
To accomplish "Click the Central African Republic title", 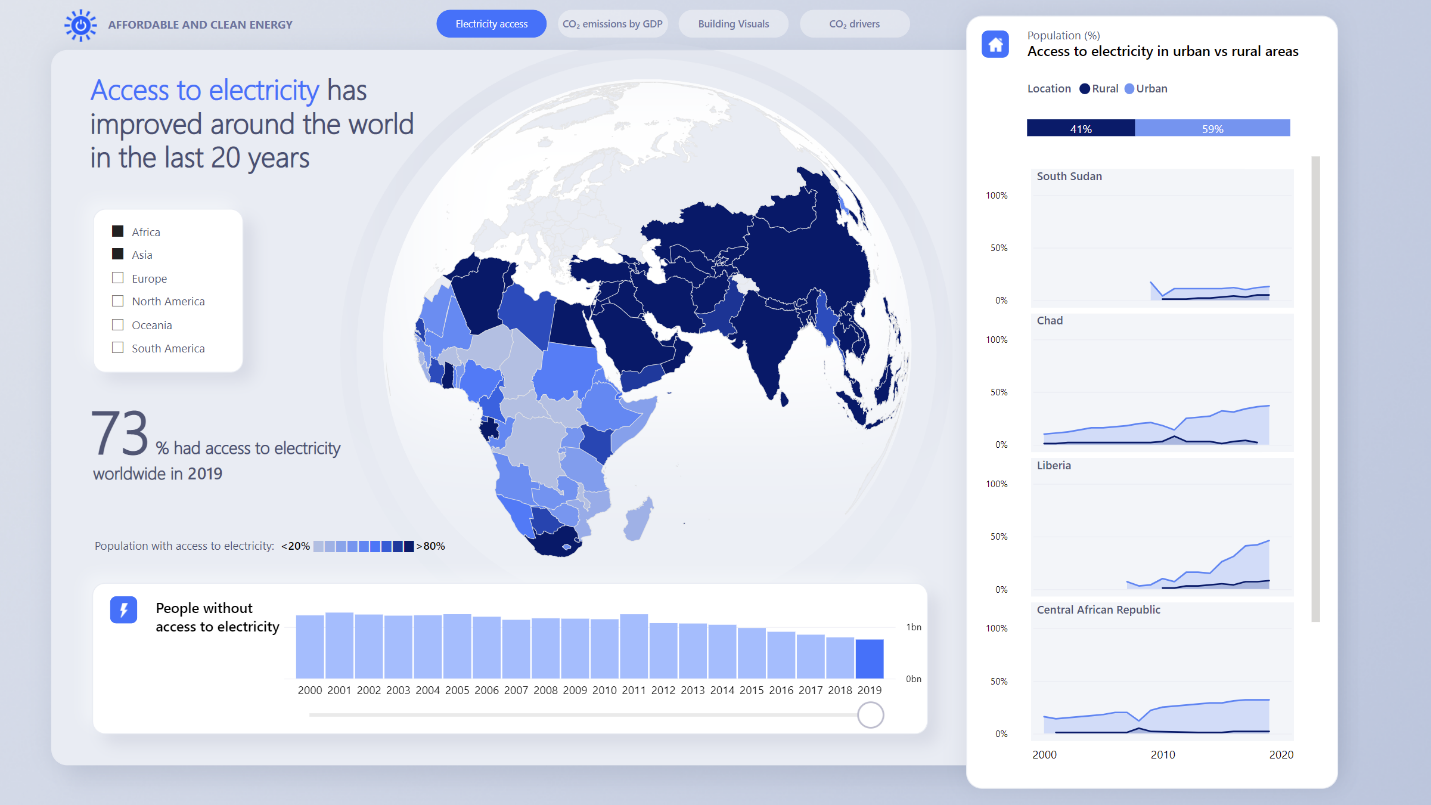I will (1099, 610).
